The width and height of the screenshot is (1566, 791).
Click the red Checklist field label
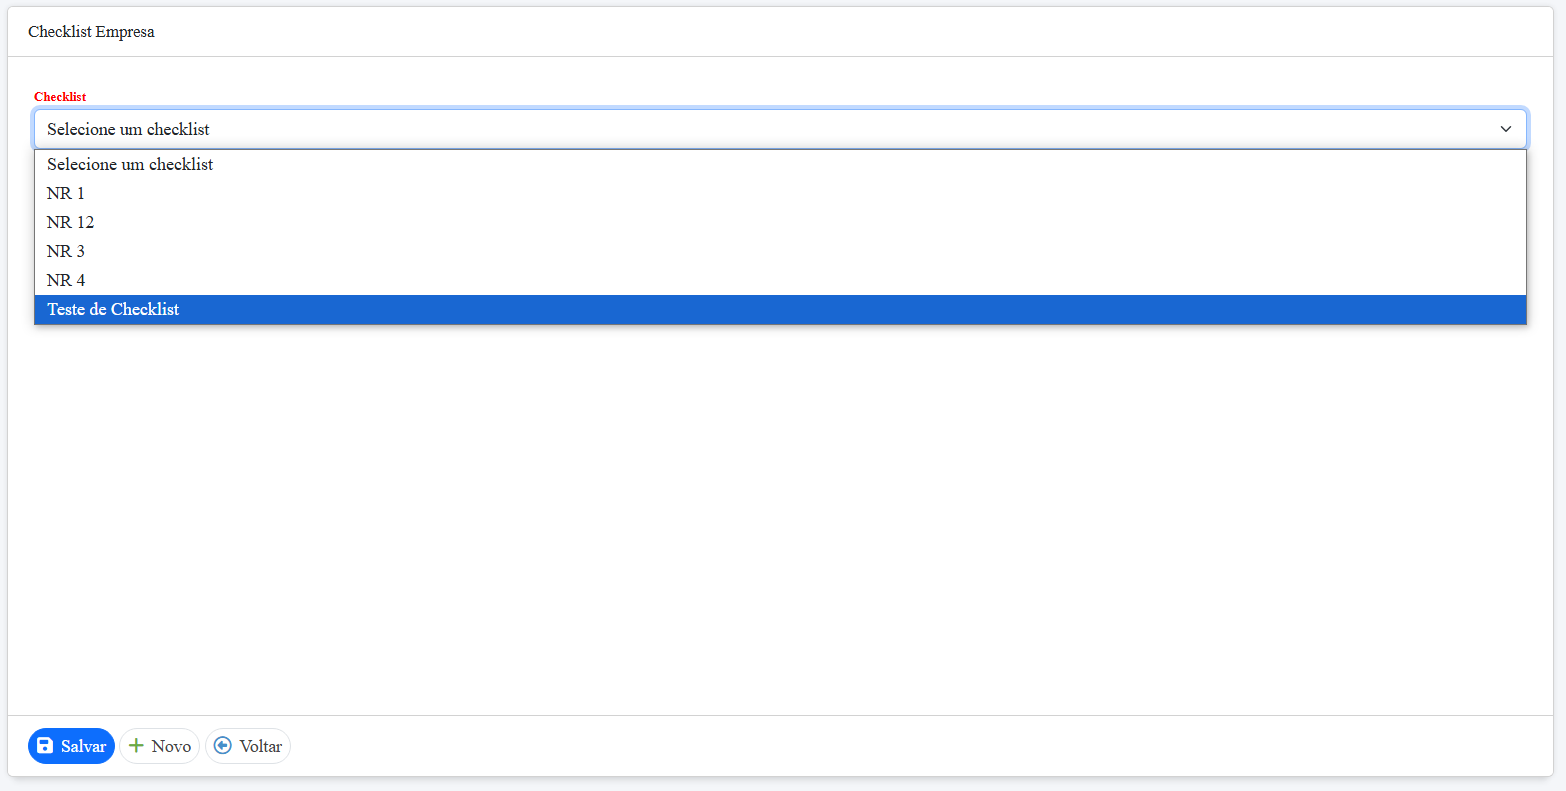[60, 97]
